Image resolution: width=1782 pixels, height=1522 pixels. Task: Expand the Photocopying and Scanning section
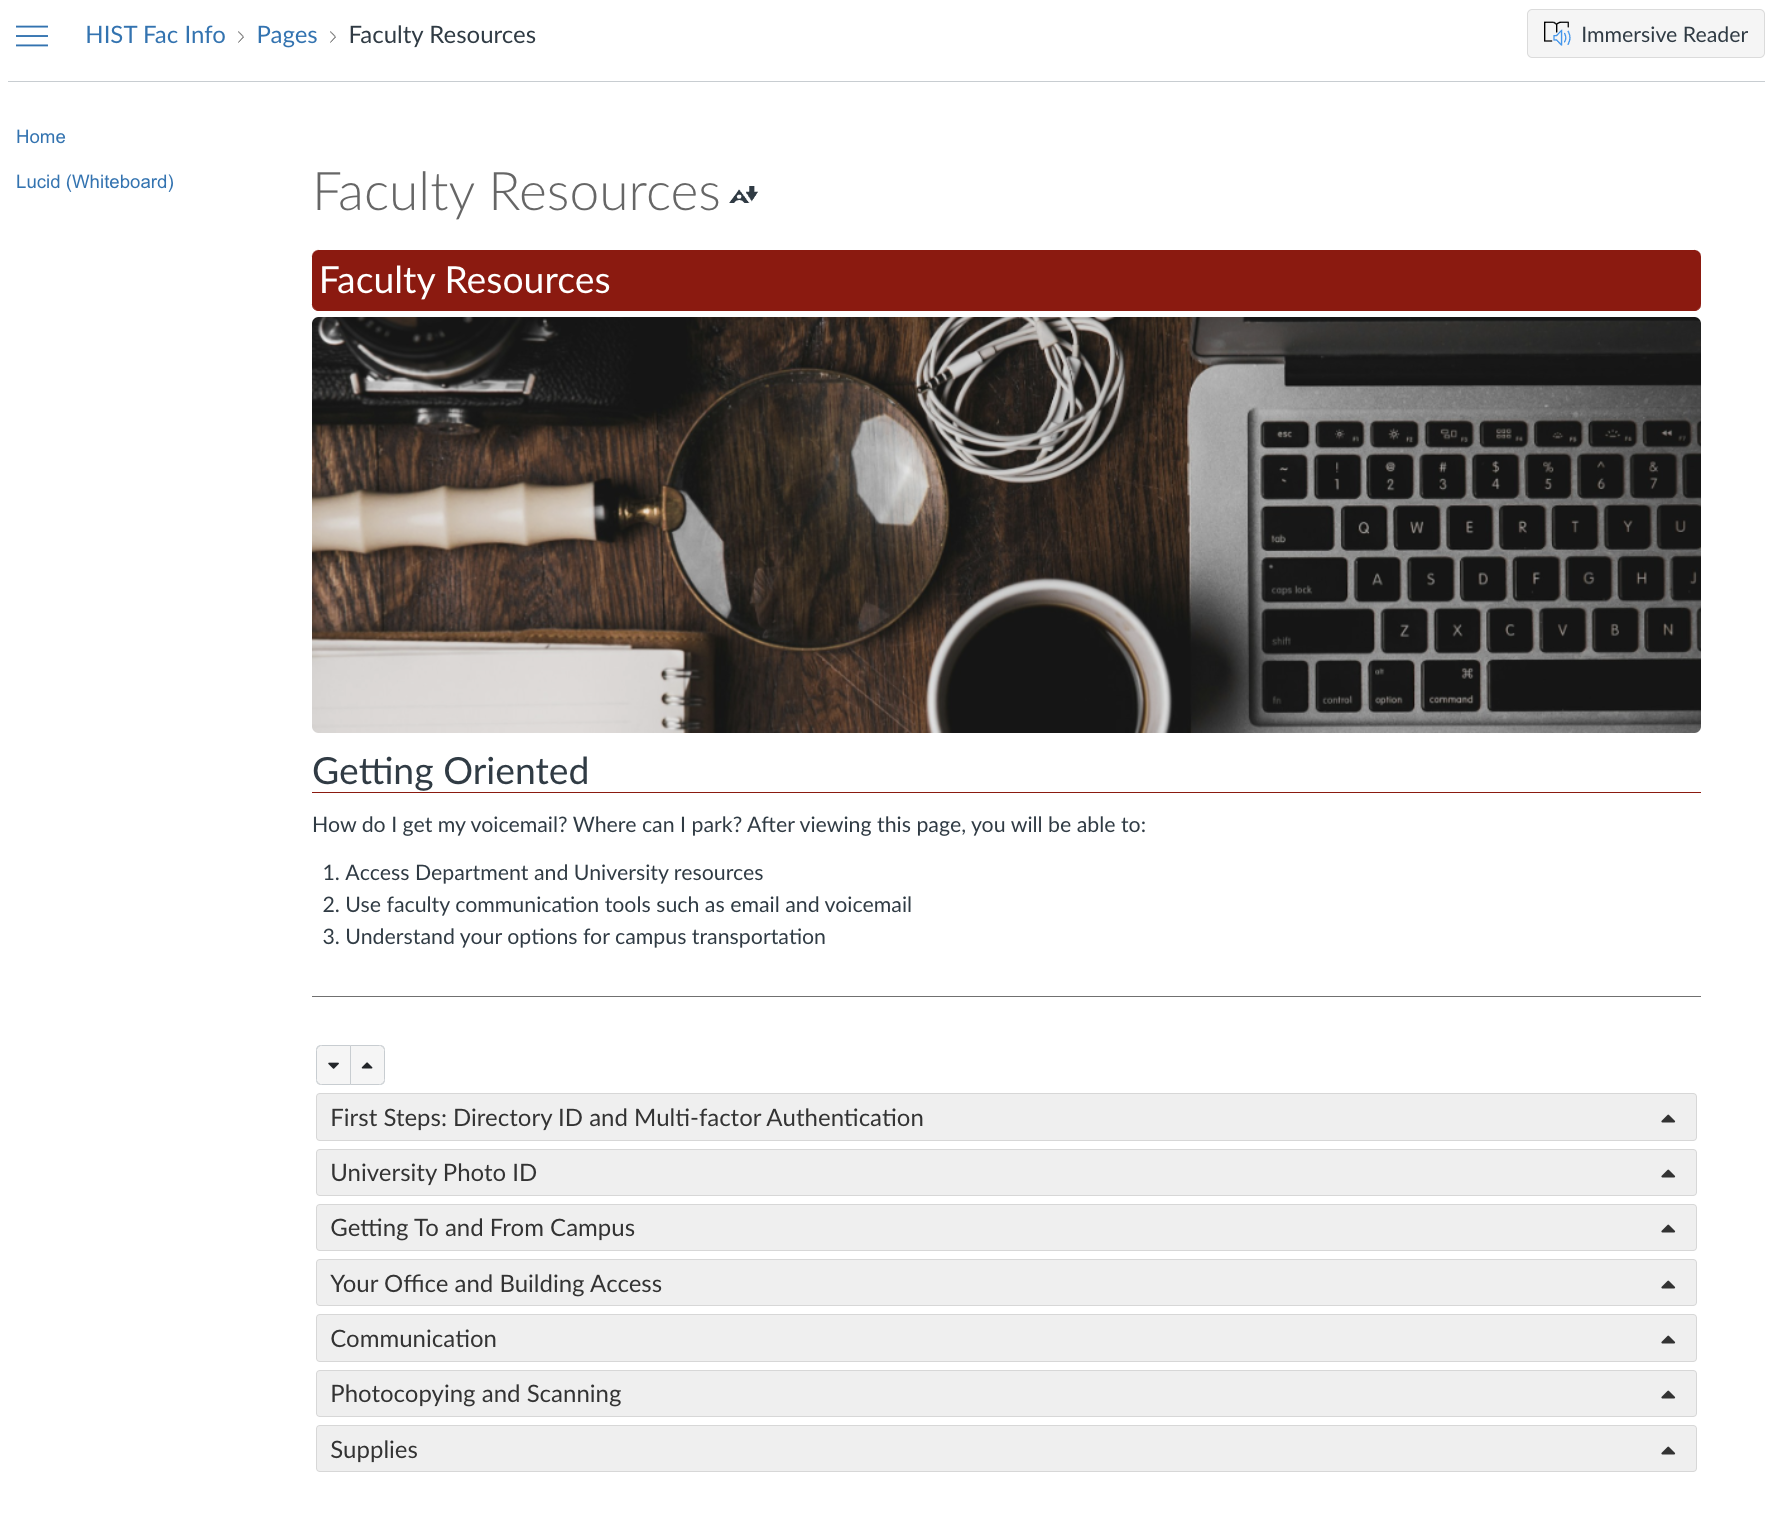[1006, 1394]
